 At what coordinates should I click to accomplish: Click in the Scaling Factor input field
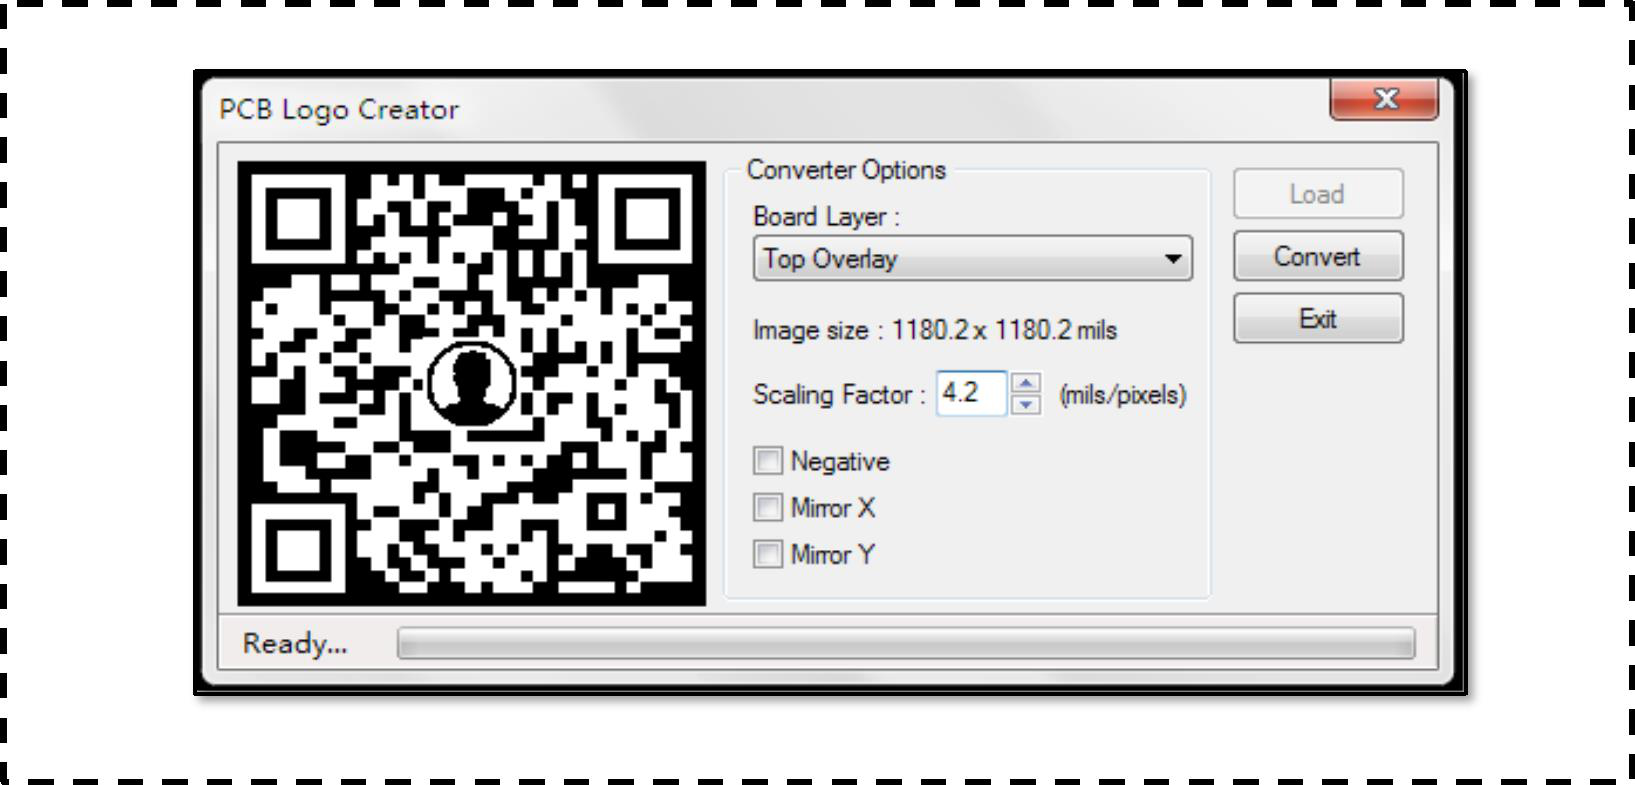(x=971, y=393)
